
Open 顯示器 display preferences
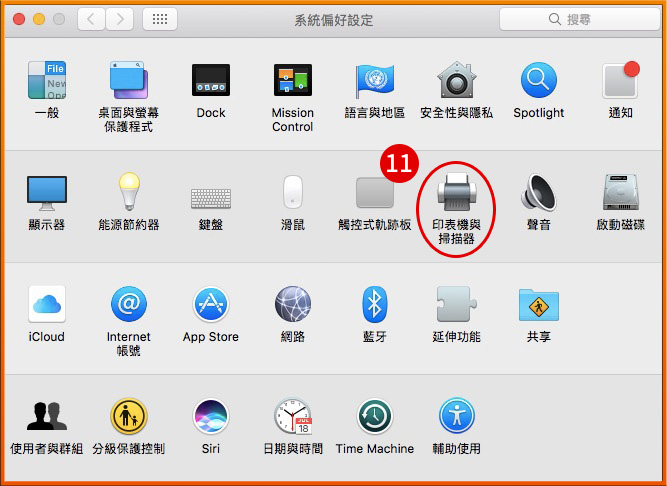[x=47, y=193]
